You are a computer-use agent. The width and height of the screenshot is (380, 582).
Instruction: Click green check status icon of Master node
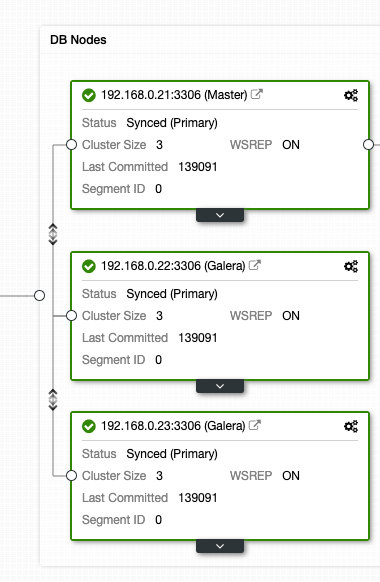(x=89, y=95)
